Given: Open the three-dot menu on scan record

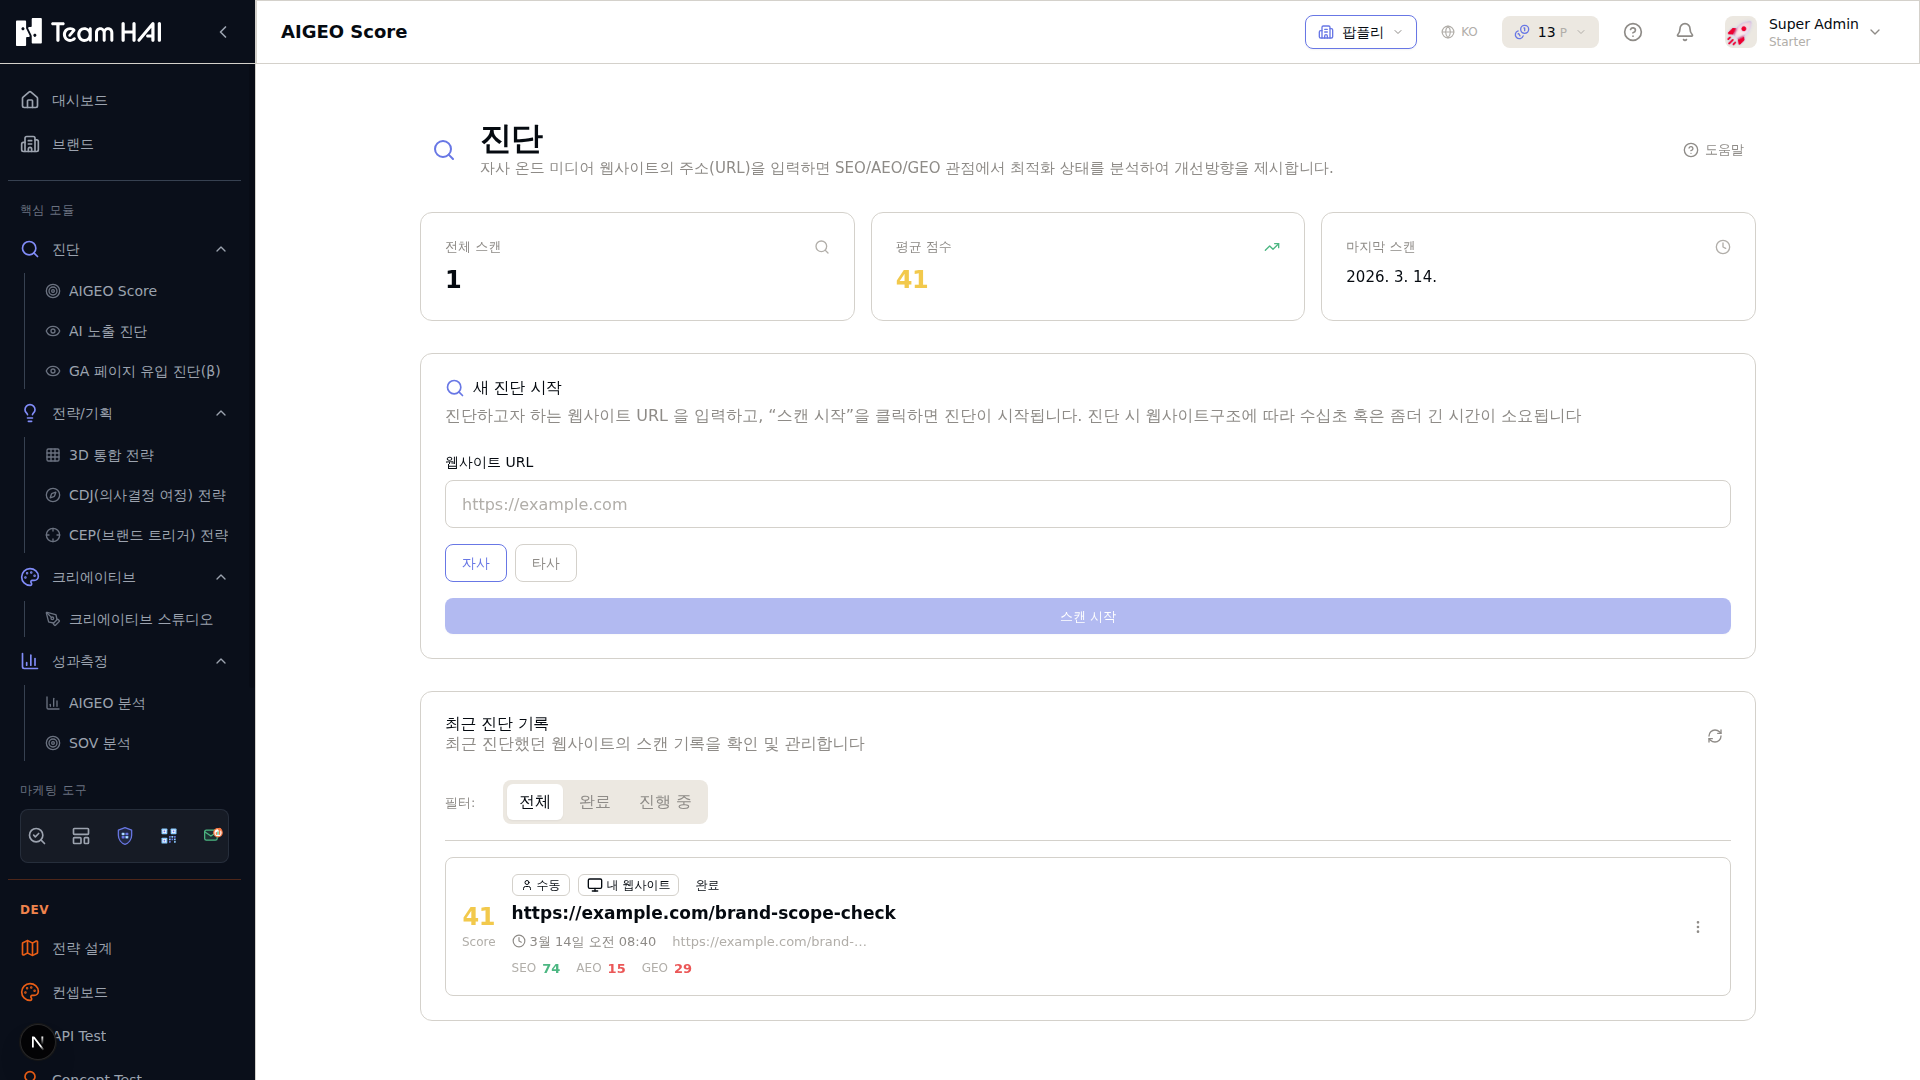Looking at the screenshot, I should pos(1698,927).
